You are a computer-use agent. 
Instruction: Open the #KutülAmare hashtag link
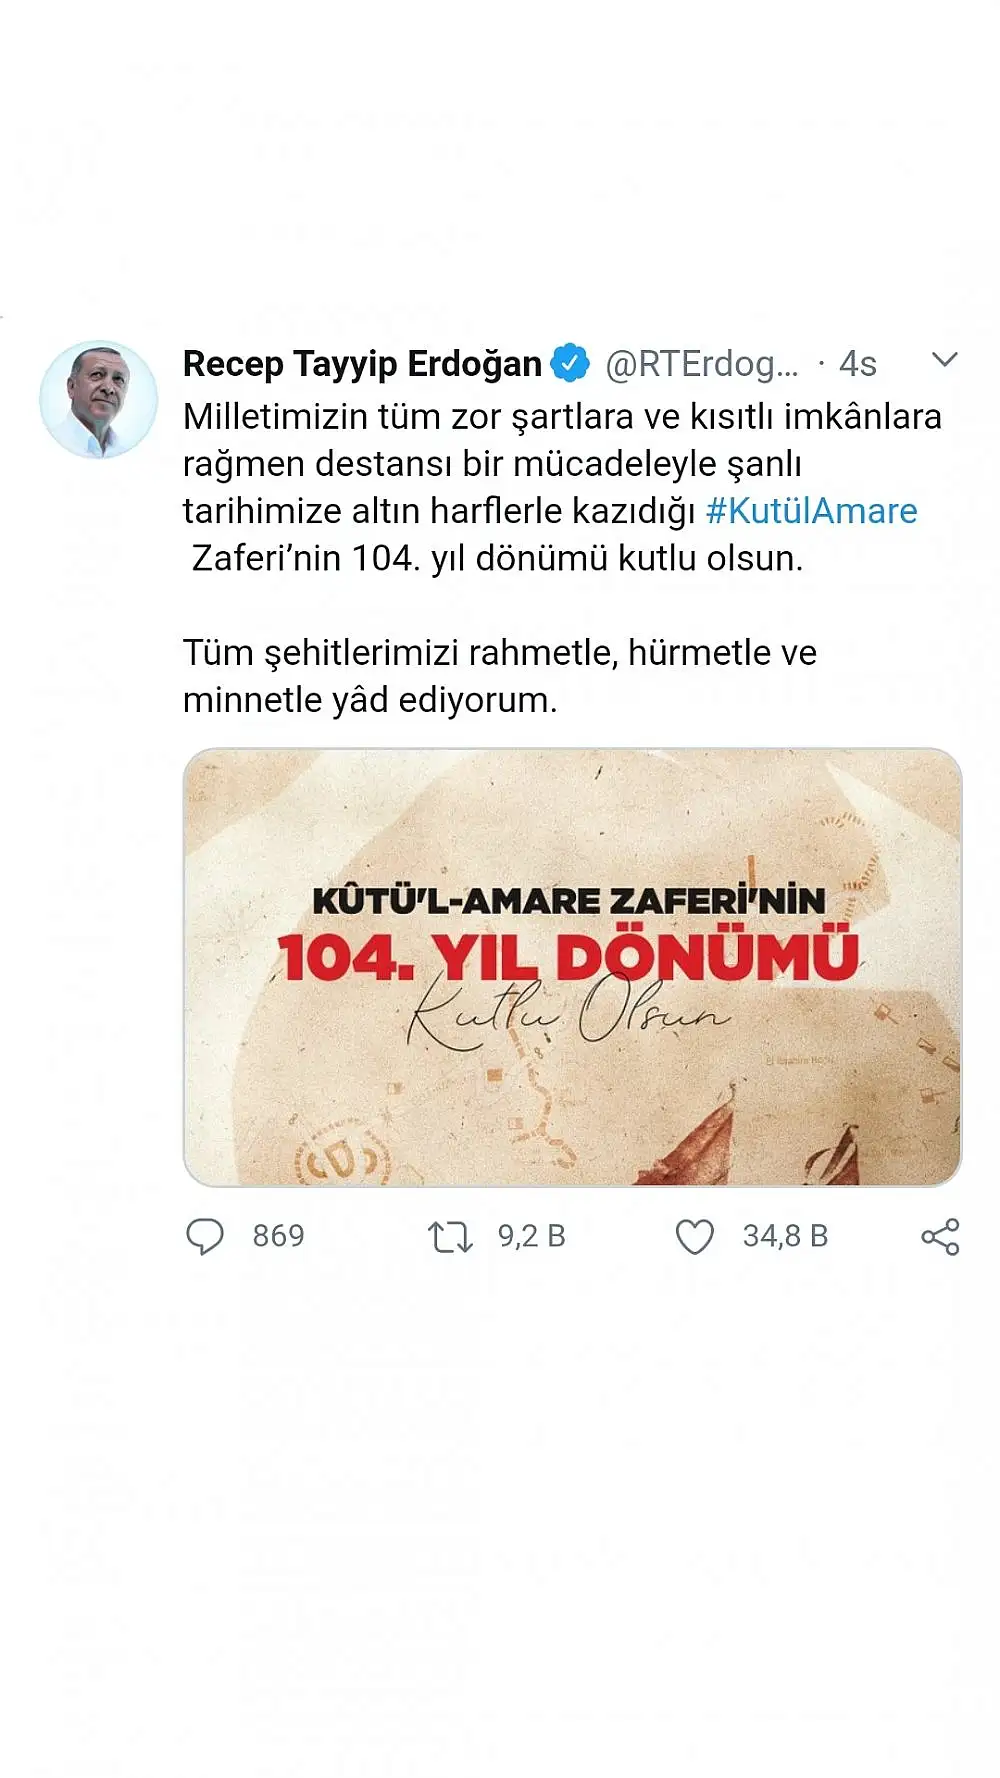pyautogui.click(x=811, y=511)
